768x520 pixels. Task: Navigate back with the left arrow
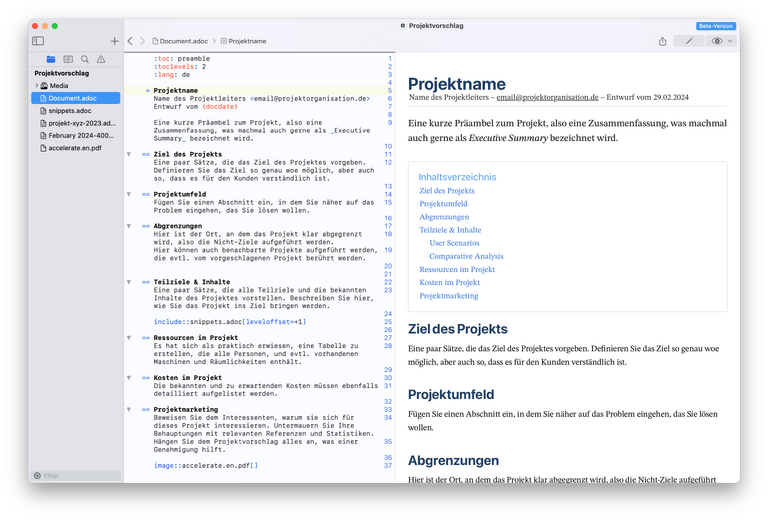tap(131, 41)
